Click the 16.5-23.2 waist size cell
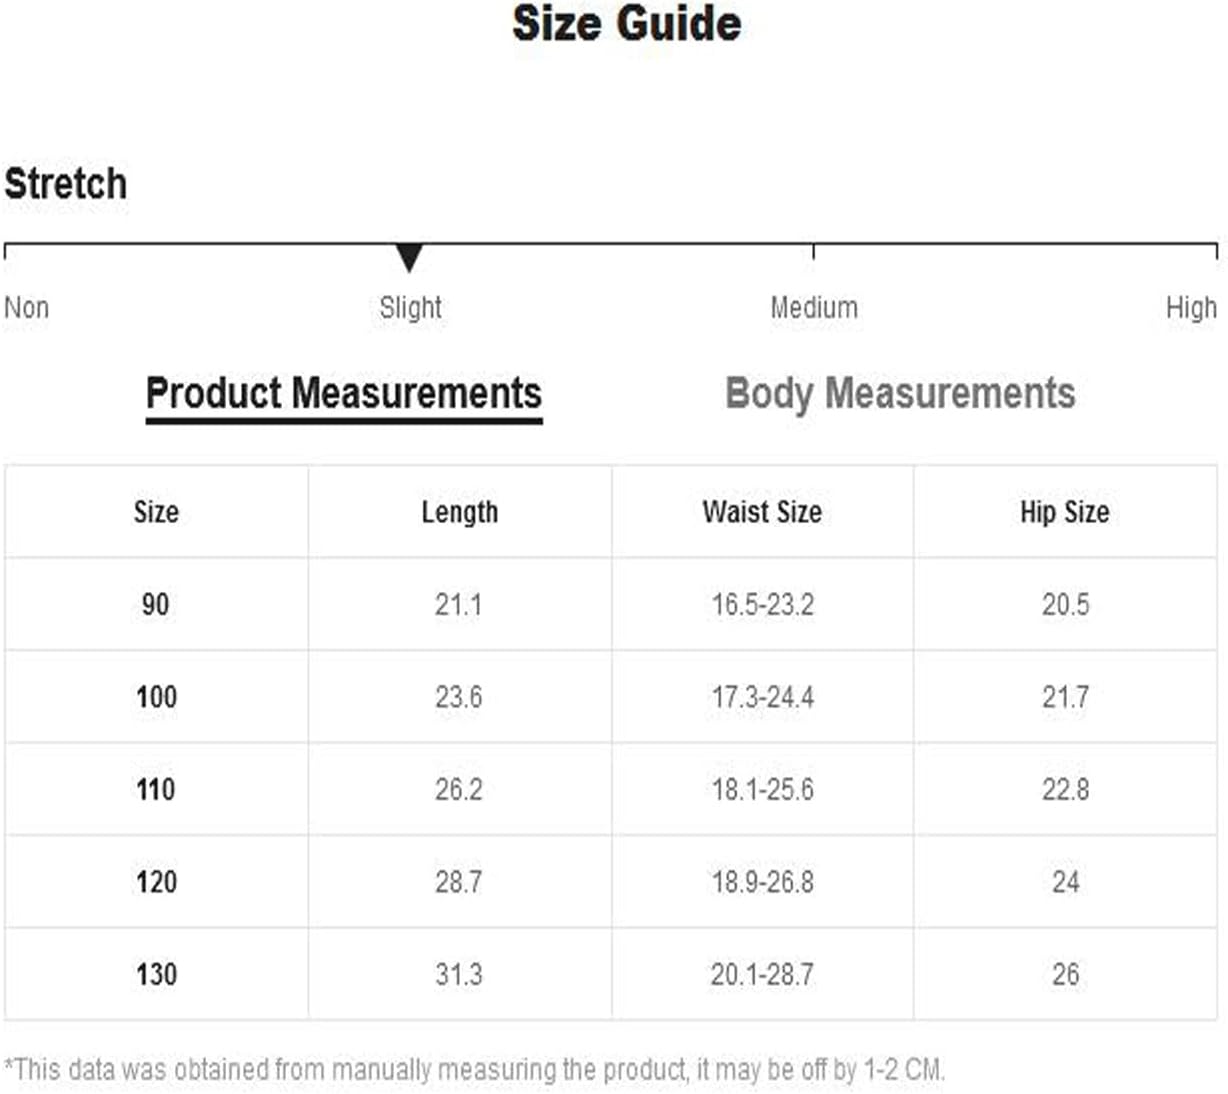 point(762,604)
